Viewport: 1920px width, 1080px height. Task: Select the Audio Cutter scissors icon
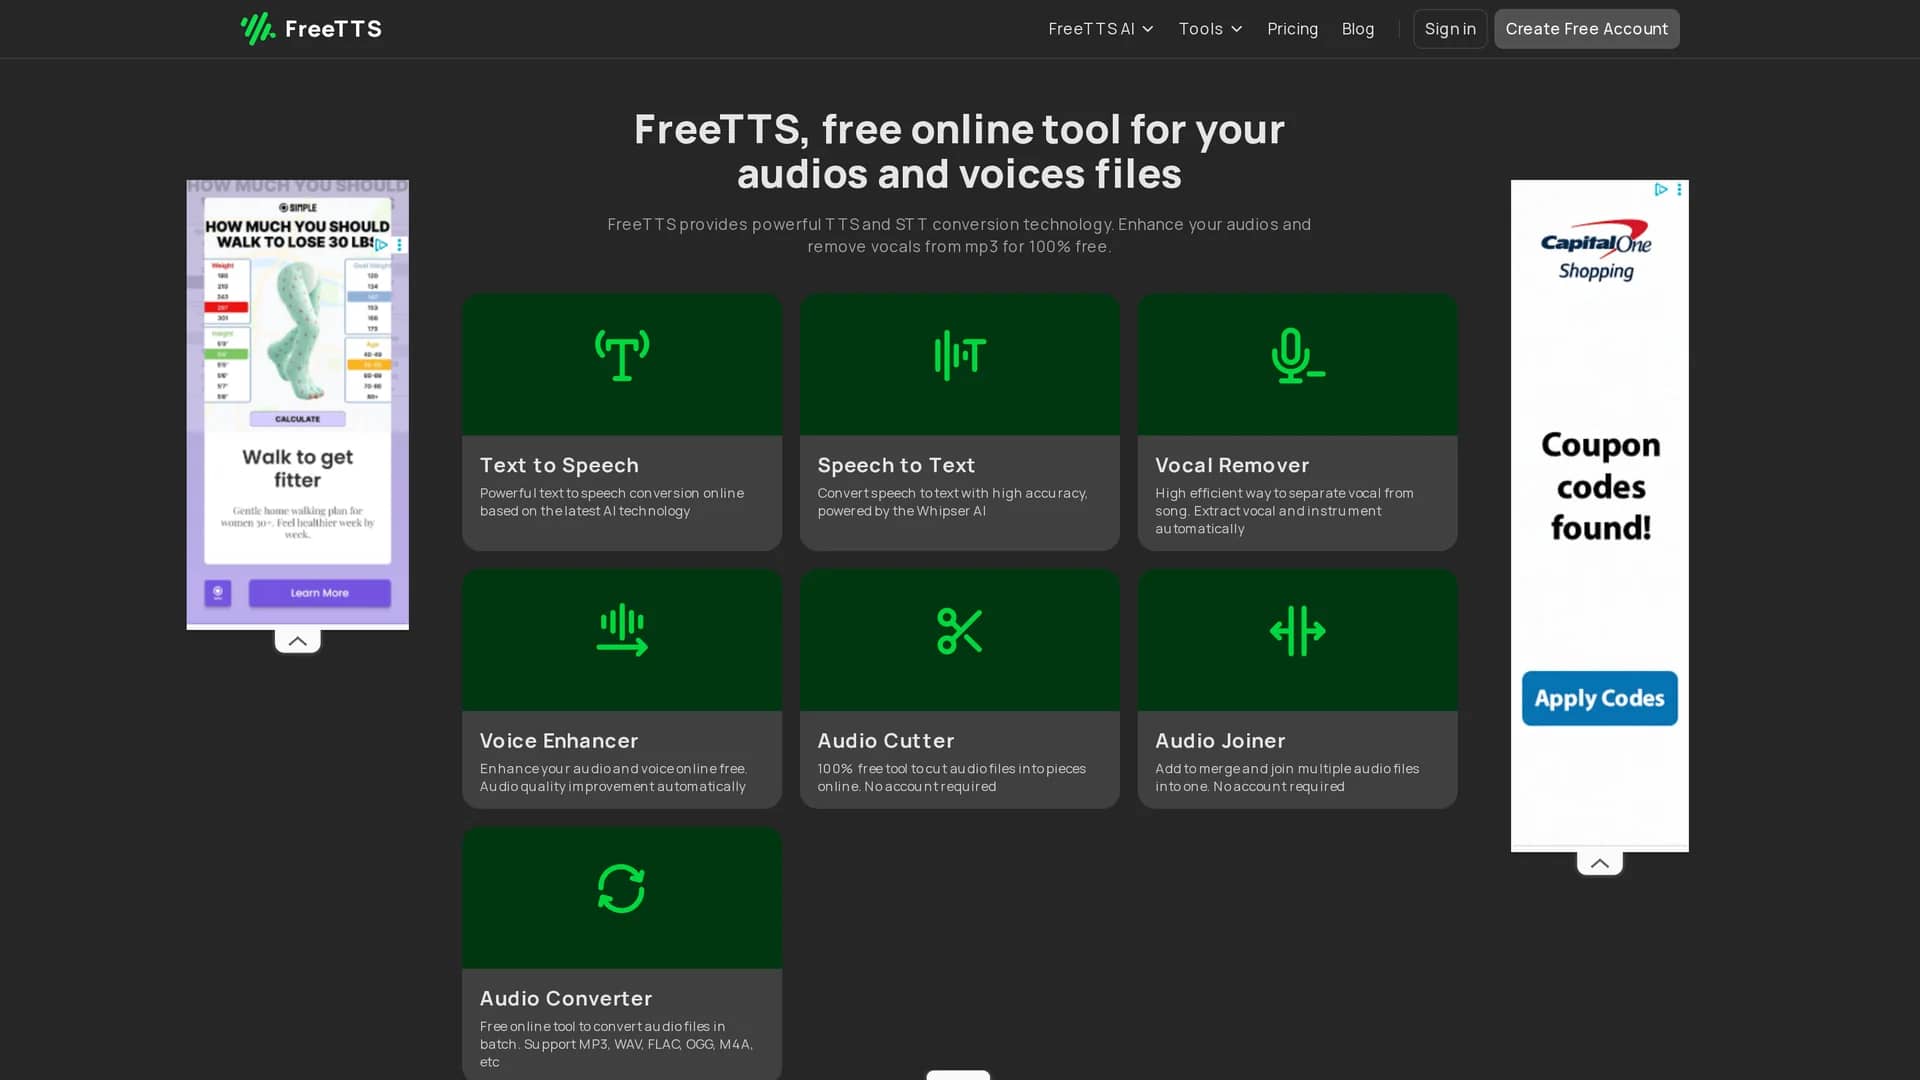[959, 631]
